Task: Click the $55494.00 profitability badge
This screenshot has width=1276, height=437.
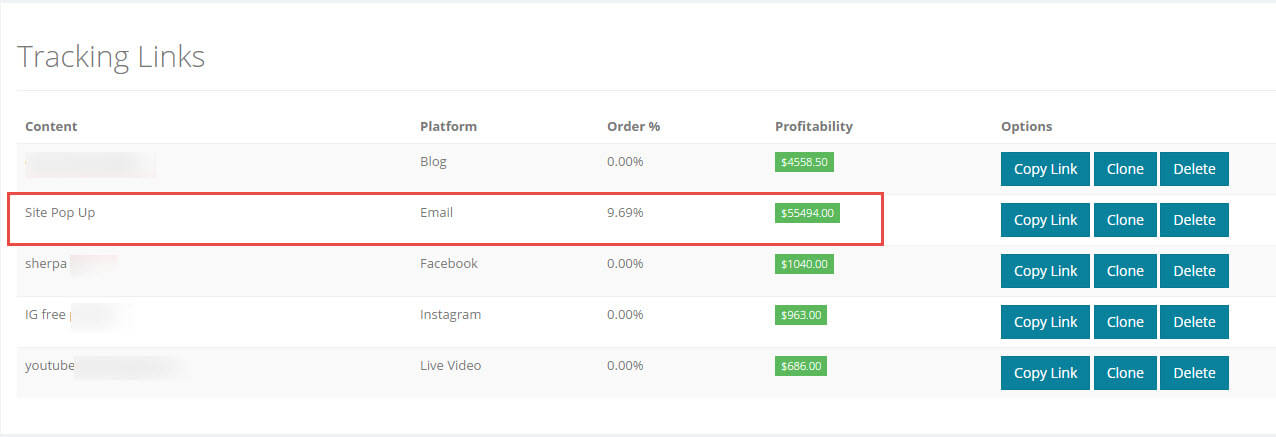Action: (808, 213)
